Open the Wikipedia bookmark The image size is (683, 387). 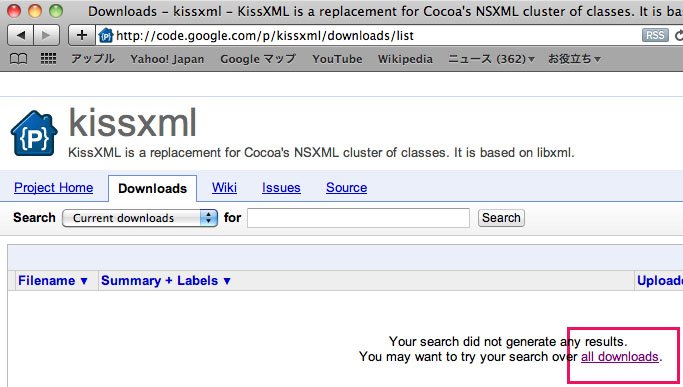(405, 59)
